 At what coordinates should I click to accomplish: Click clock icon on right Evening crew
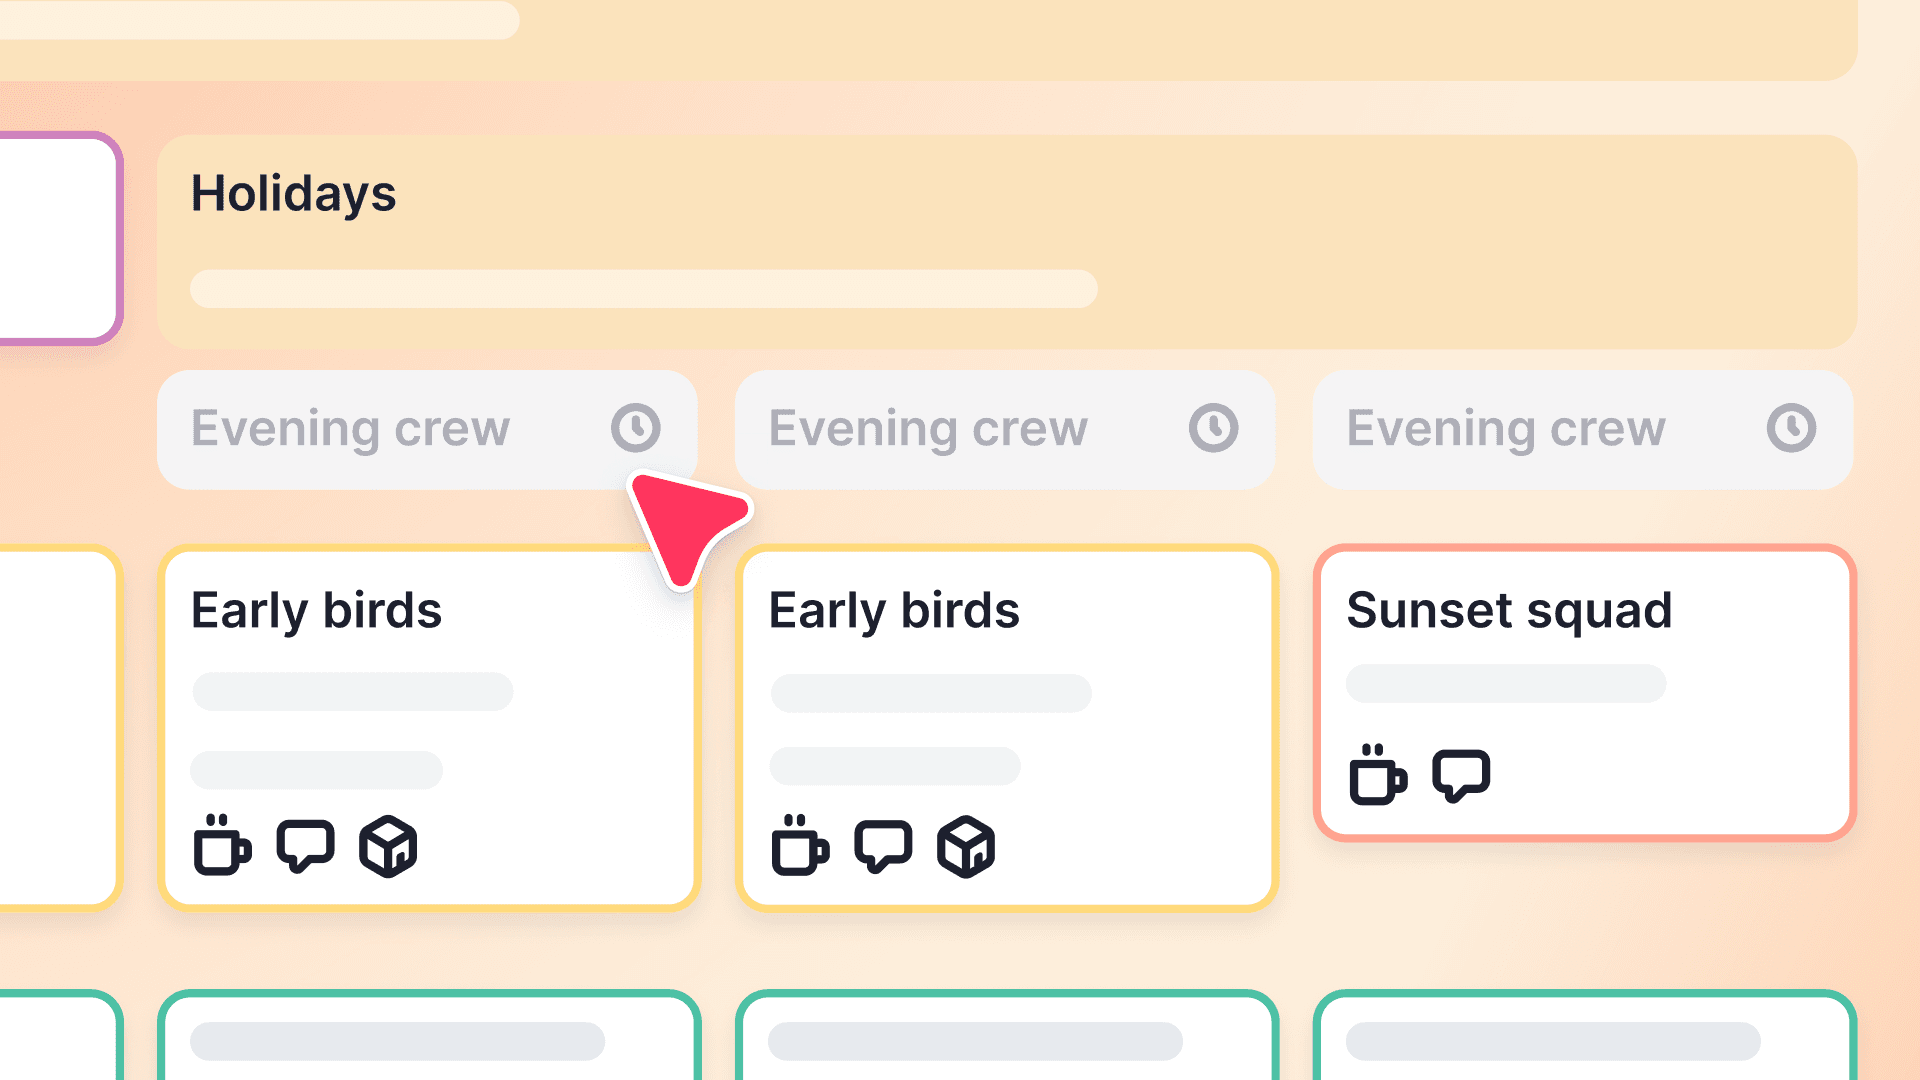[1791, 428]
